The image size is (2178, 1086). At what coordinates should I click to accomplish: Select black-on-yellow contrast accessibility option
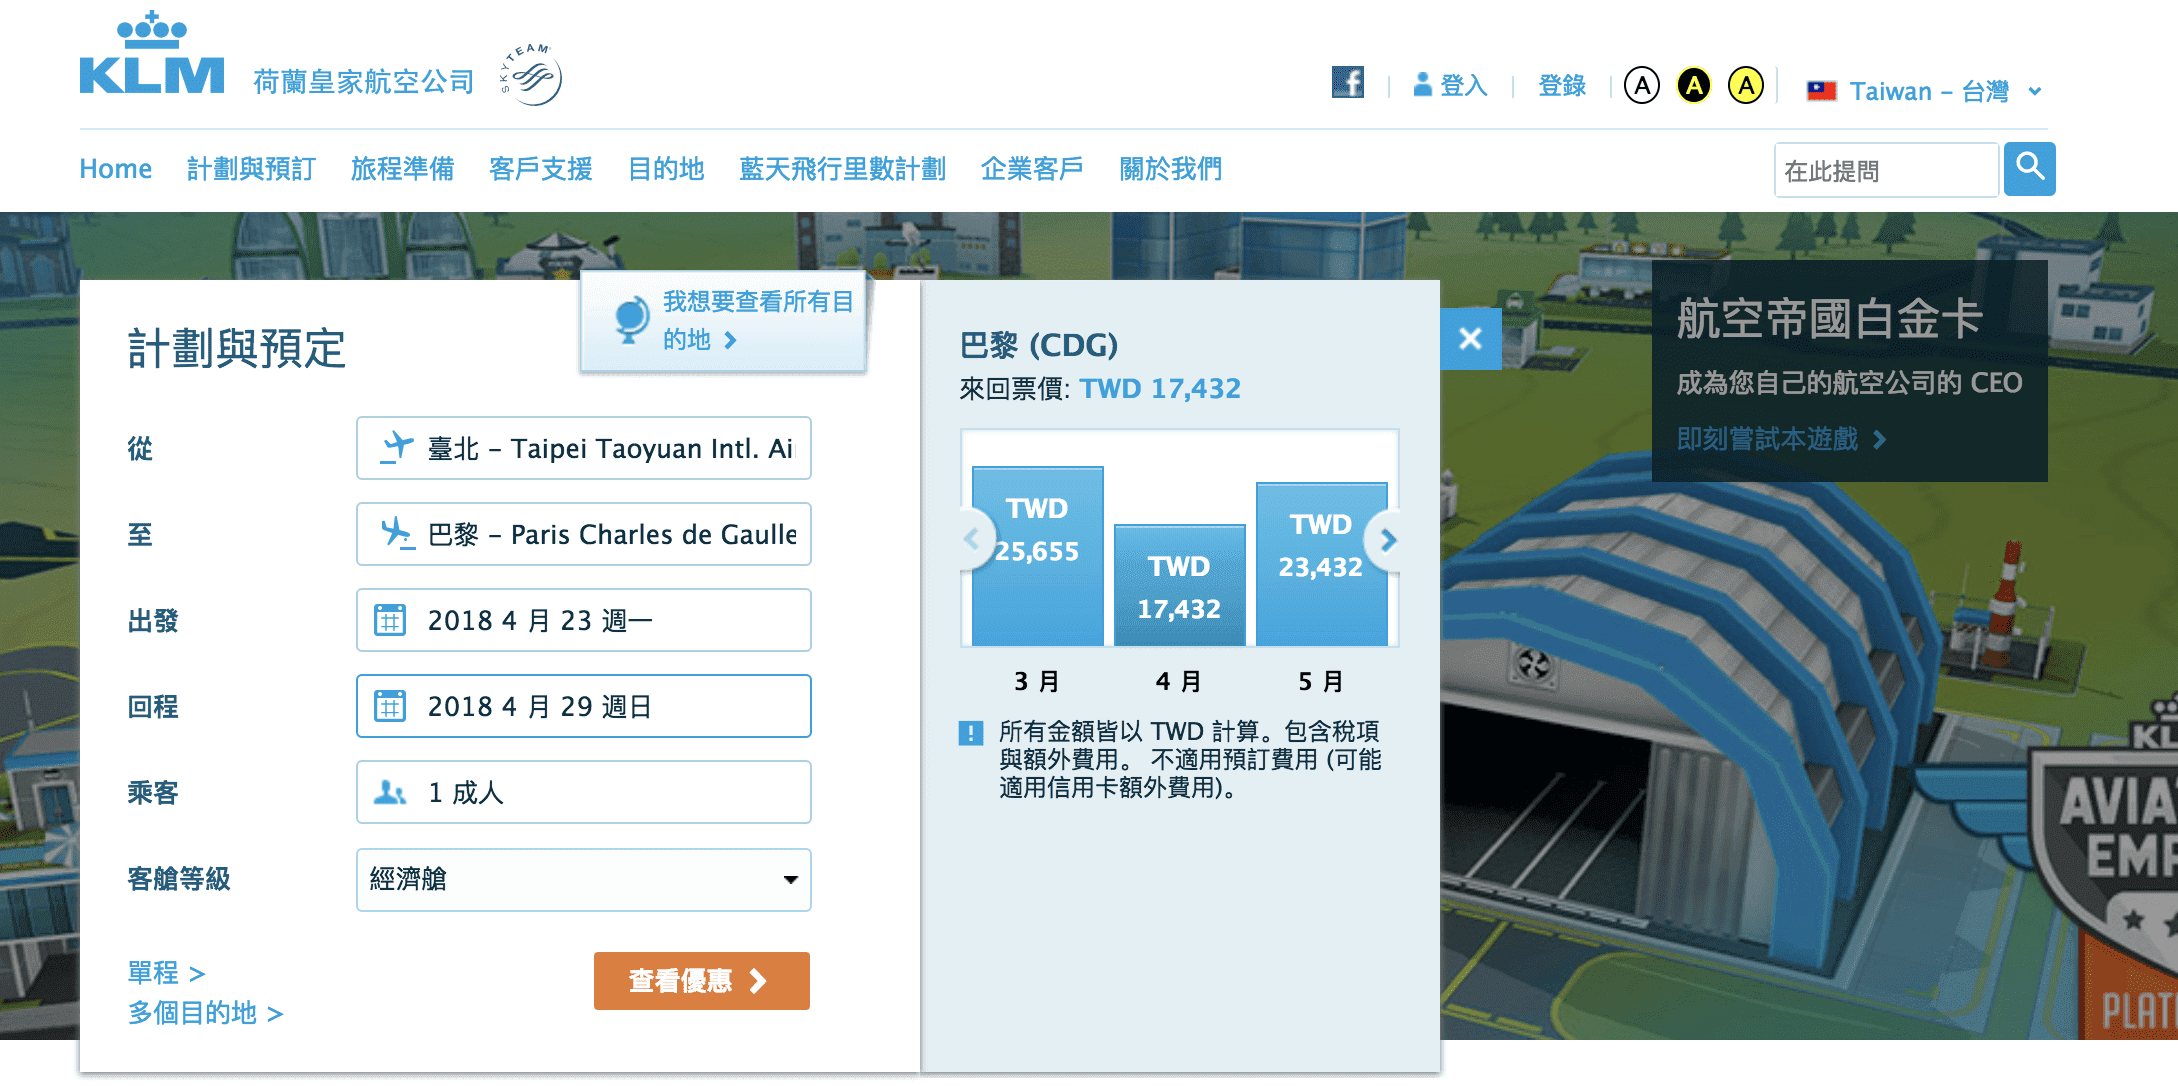[1694, 86]
